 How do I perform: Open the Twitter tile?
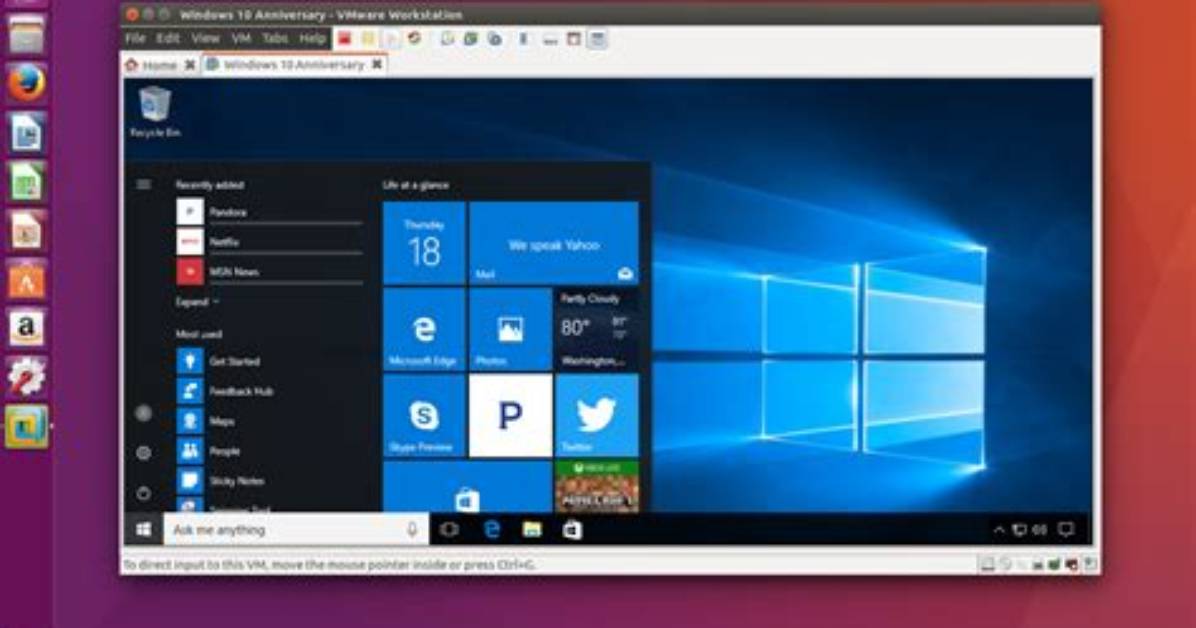coord(597,416)
